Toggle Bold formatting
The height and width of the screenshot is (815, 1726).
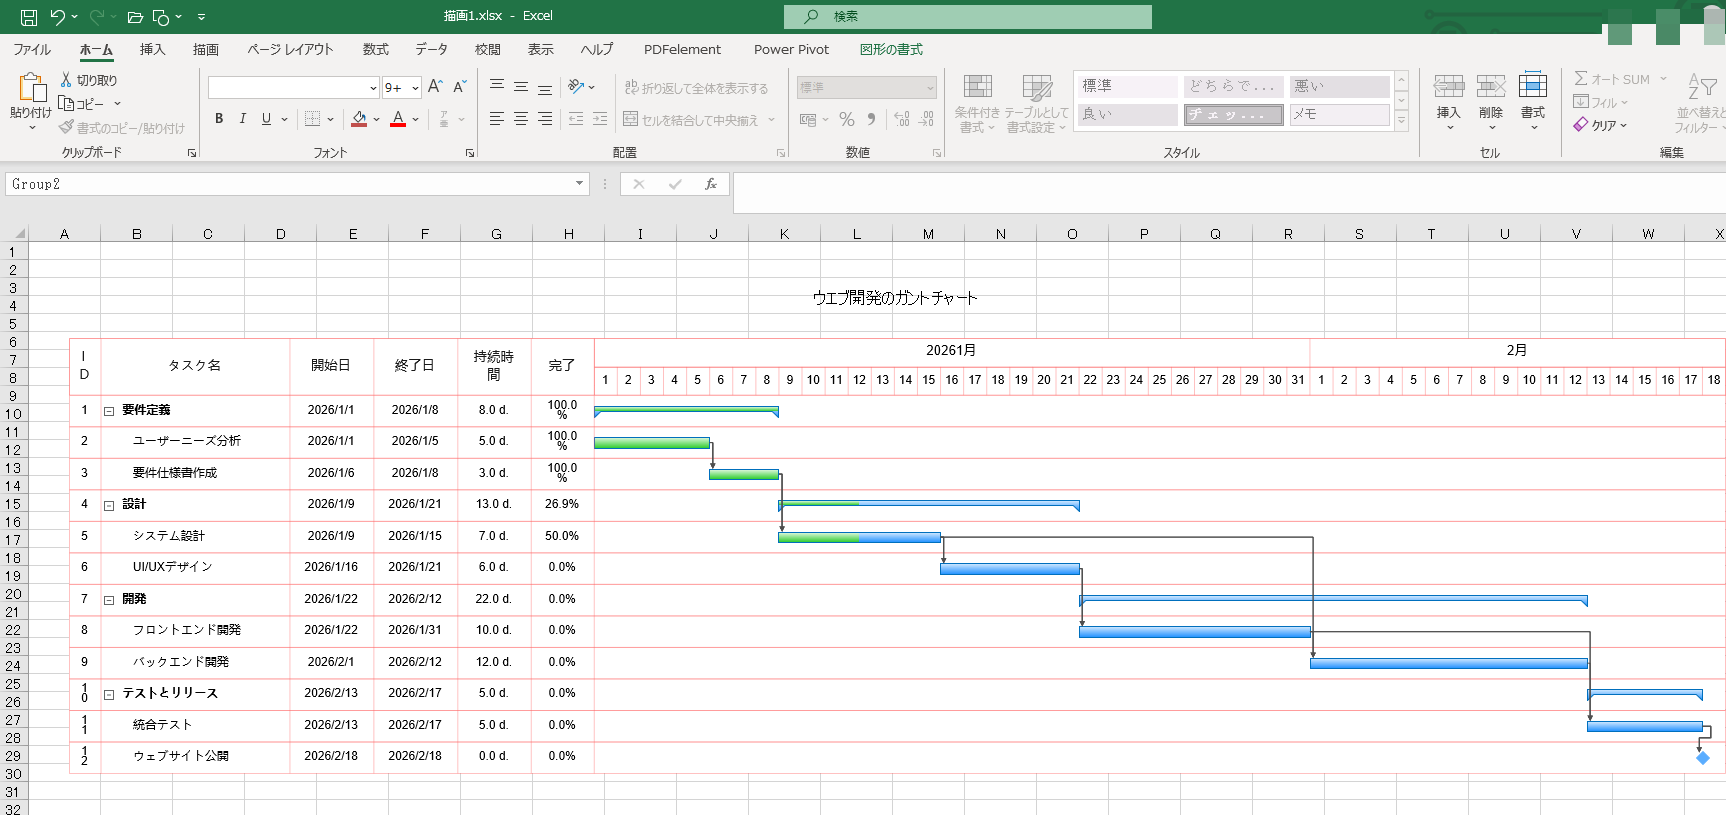[x=219, y=119]
